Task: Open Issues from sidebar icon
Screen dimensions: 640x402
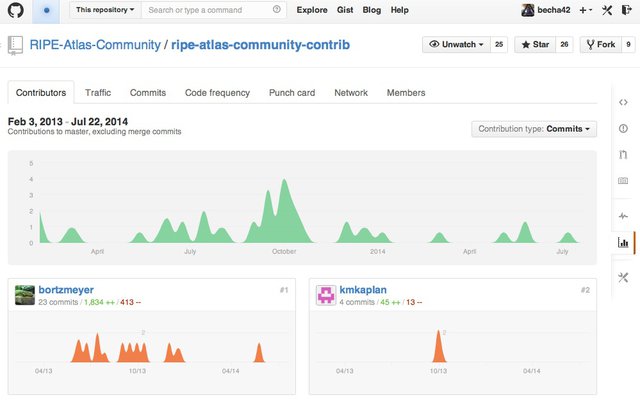Action: coord(623,129)
